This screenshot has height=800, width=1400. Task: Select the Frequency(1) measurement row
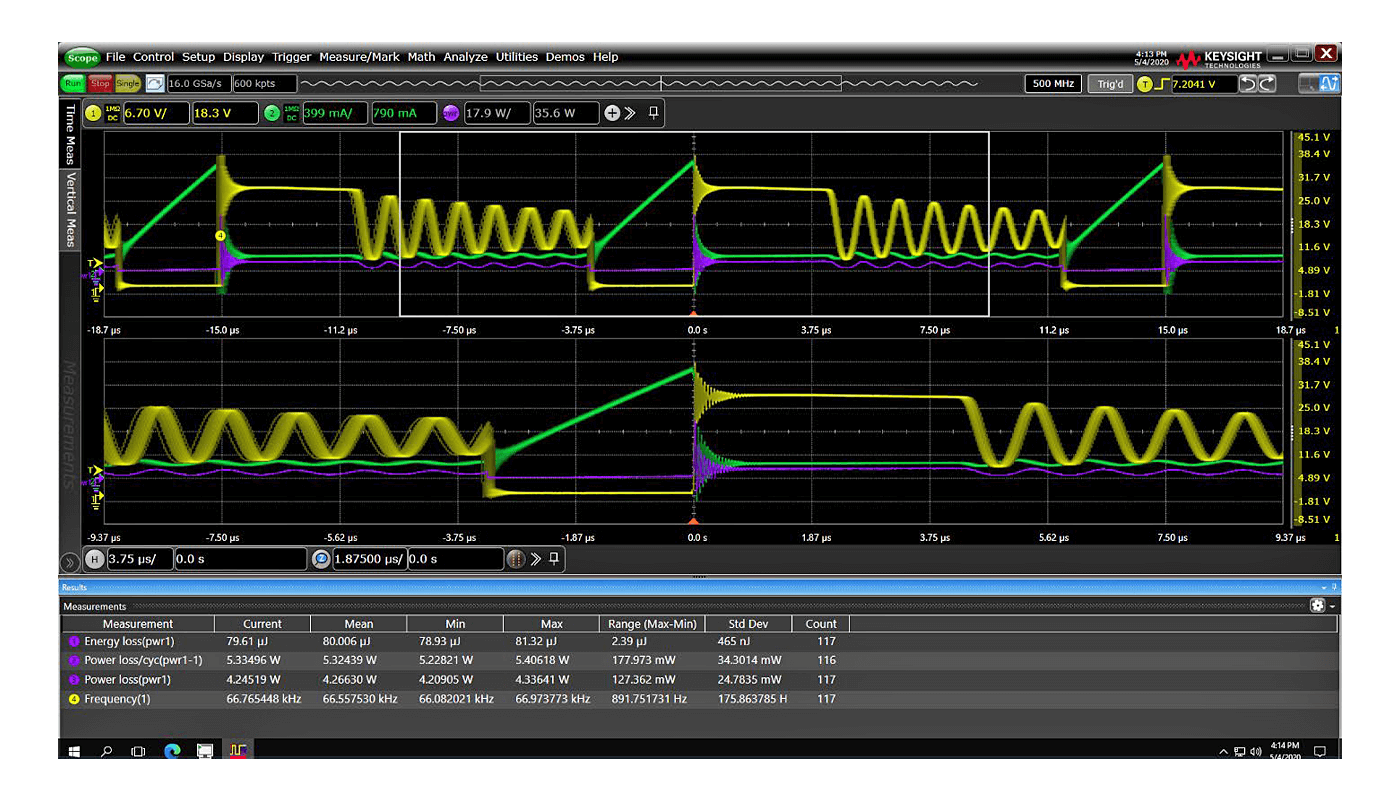tap(700, 699)
